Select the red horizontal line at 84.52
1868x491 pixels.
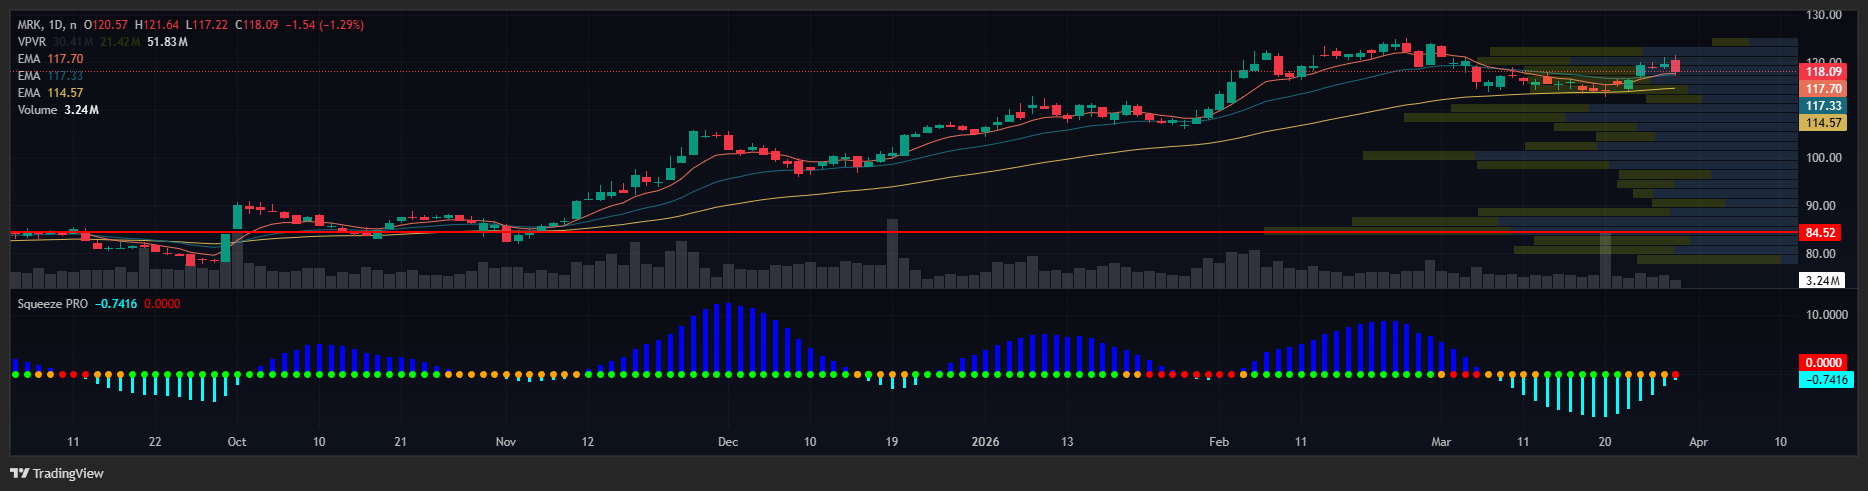(904, 232)
